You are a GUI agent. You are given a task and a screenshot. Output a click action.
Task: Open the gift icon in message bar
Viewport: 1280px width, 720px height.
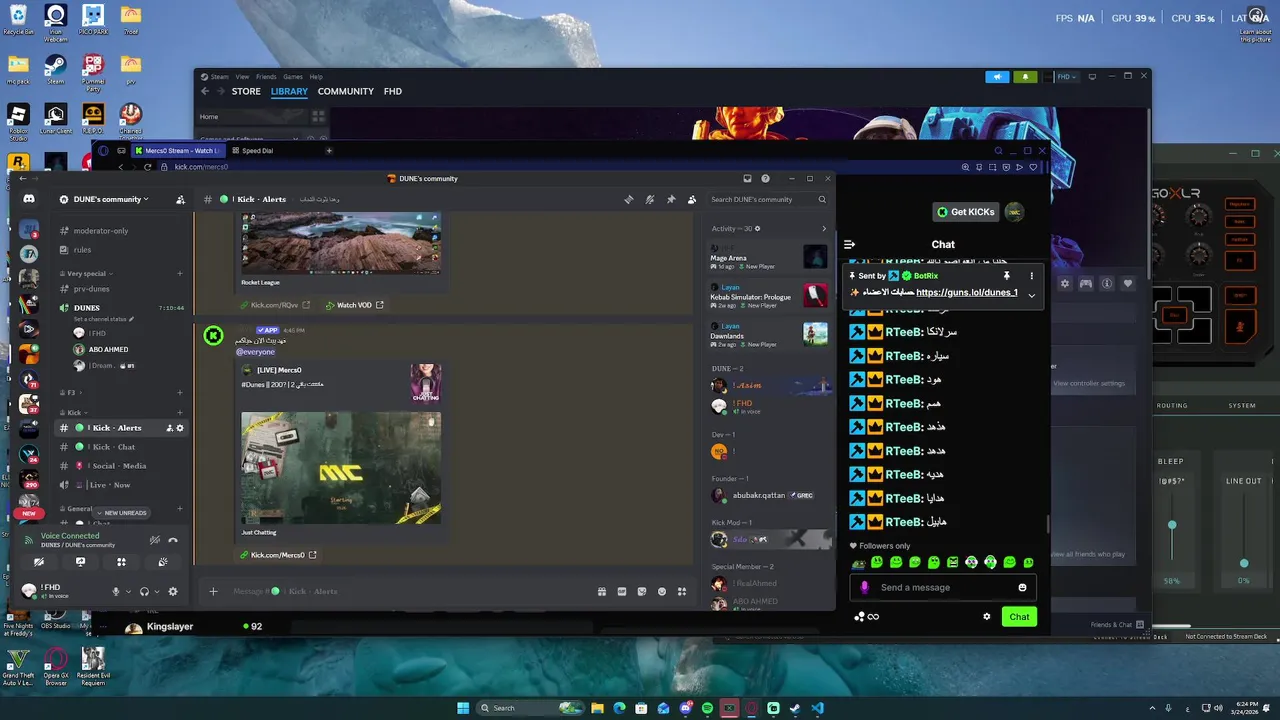(x=602, y=591)
